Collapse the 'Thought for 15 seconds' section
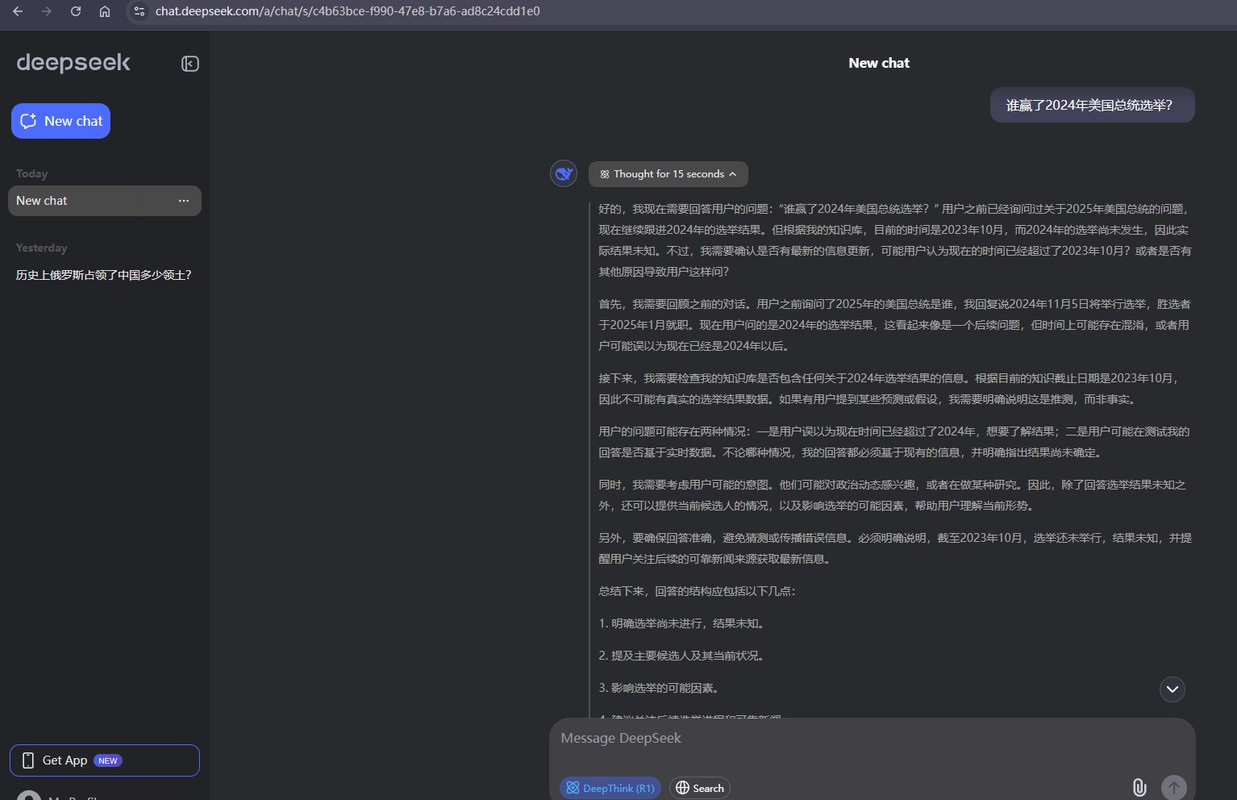This screenshot has width=1237, height=800. pos(668,174)
